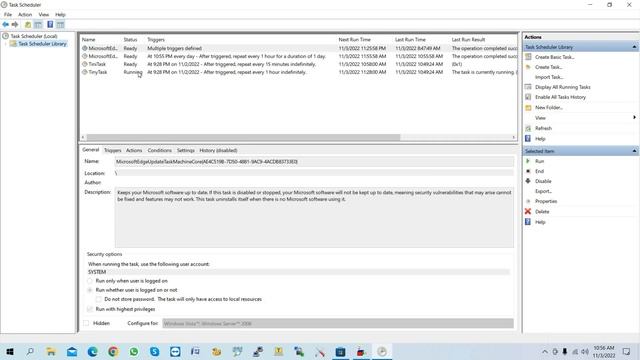The image size is (640, 360).
Task: Click the Enable All Tasks History link
Action: click(x=560, y=97)
